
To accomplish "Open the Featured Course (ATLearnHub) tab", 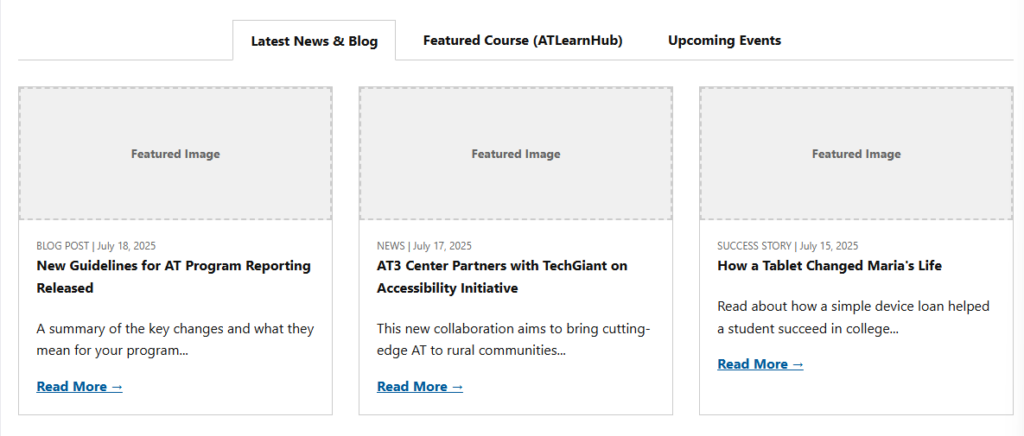I will tap(522, 41).
